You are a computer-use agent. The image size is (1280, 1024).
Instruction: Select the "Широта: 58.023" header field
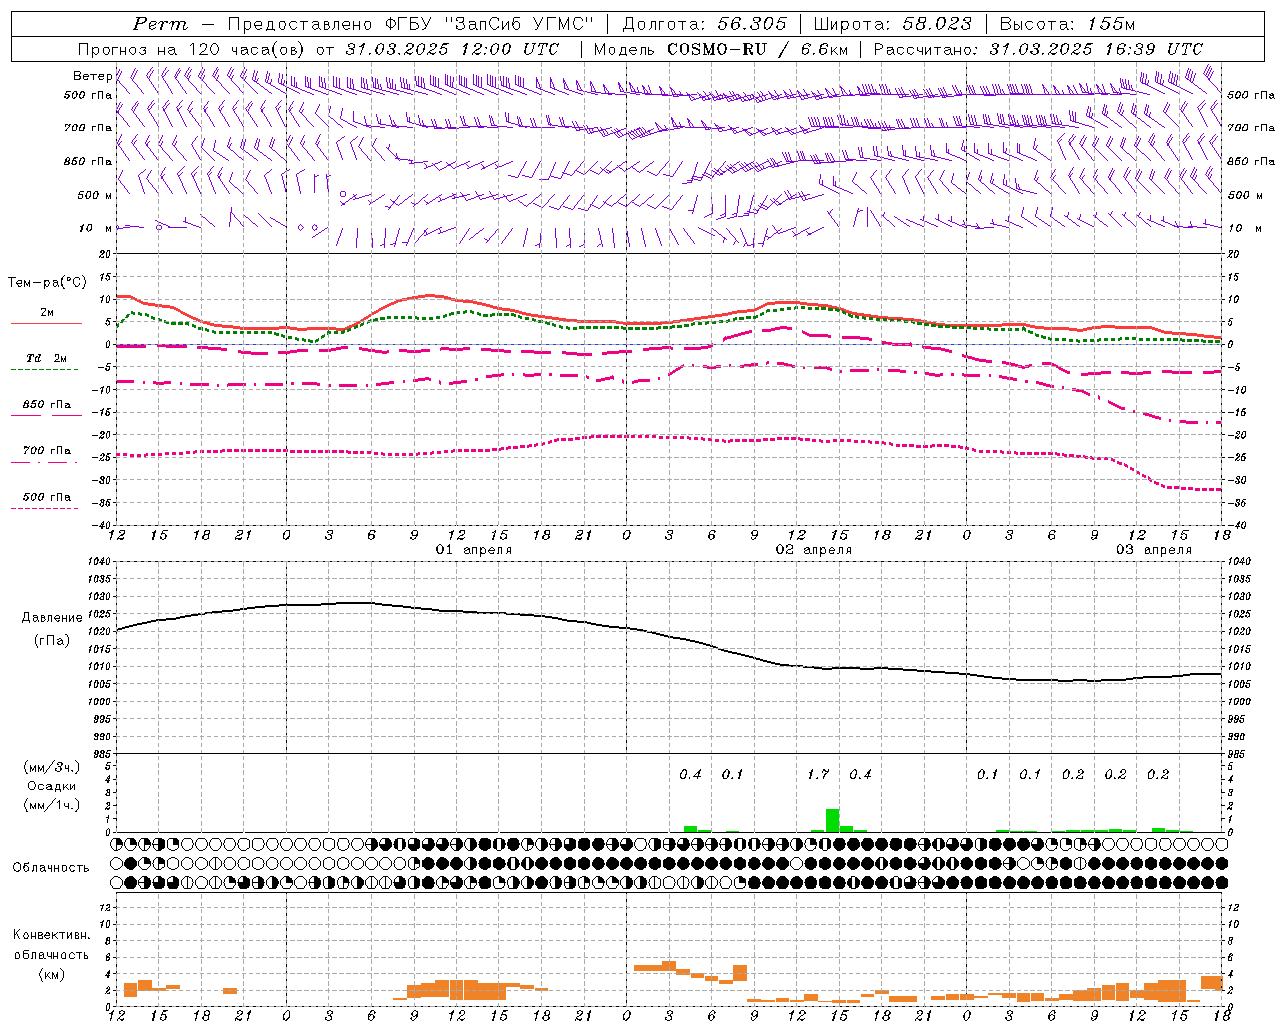coord(892,24)
